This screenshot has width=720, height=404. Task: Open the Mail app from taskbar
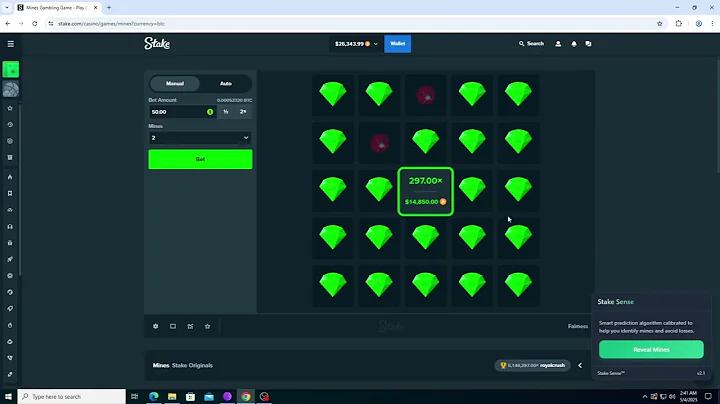click(x=209, y=396)
